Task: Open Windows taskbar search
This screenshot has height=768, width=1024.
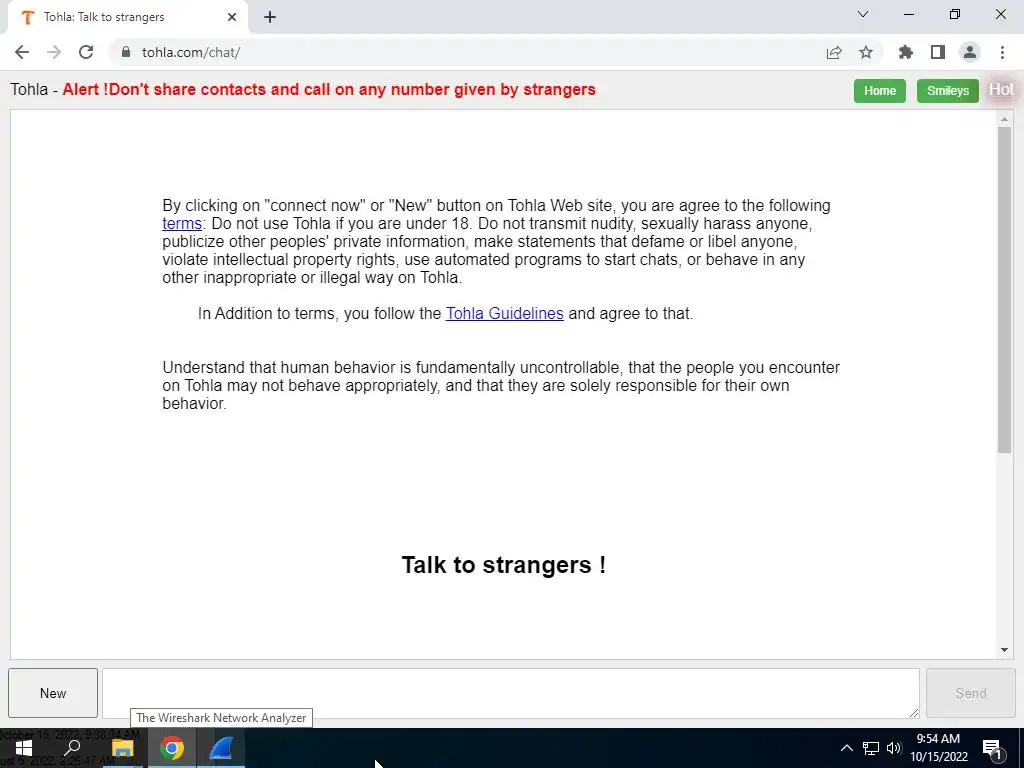Action: coord(72,748)
